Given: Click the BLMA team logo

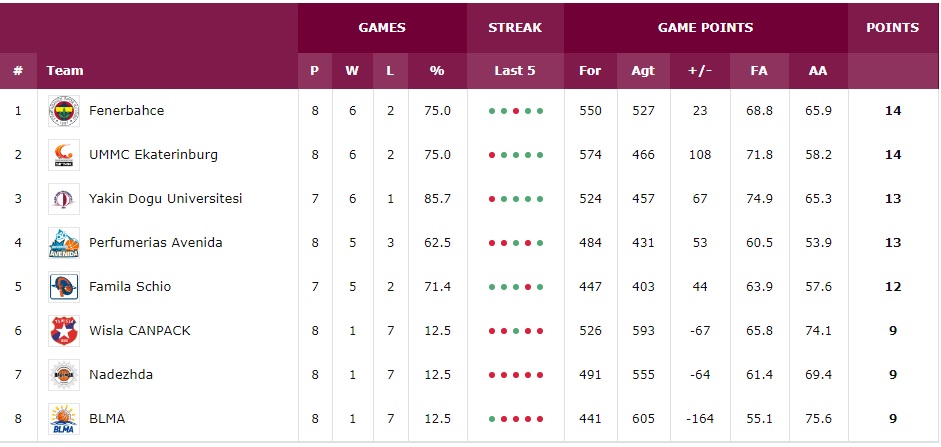Looking at the screenshot, I should (64, 418).
